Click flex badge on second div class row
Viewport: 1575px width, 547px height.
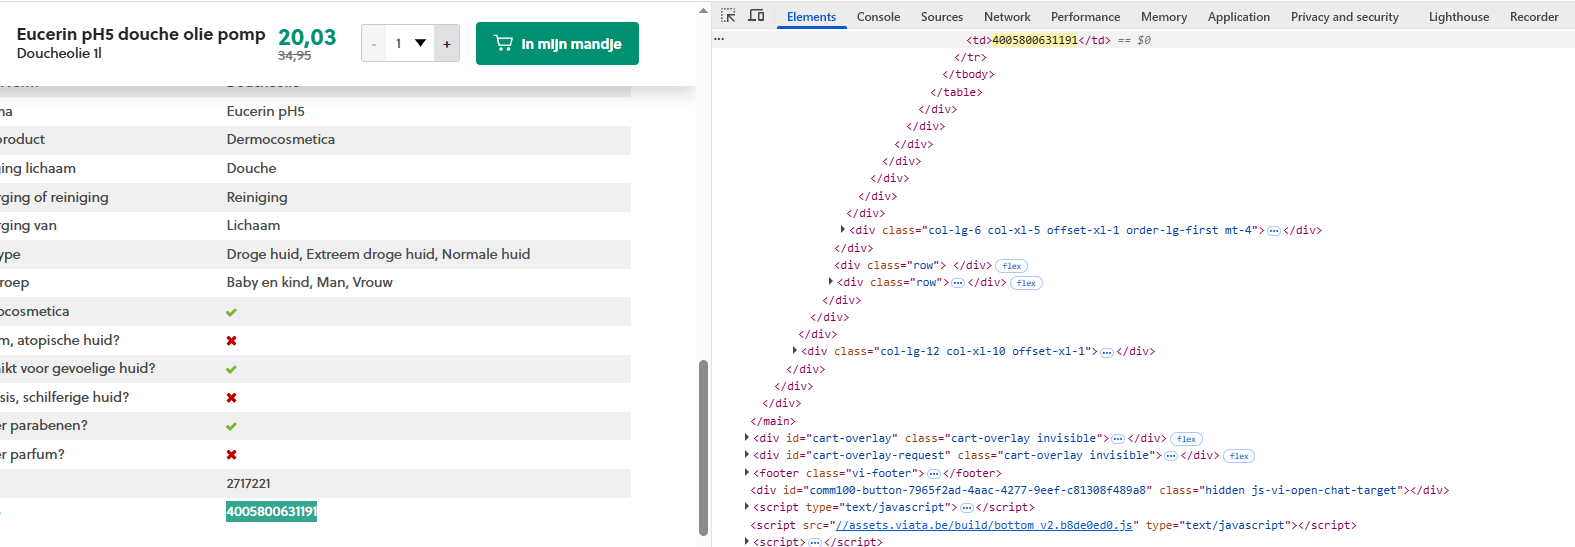click(1027, 283)
